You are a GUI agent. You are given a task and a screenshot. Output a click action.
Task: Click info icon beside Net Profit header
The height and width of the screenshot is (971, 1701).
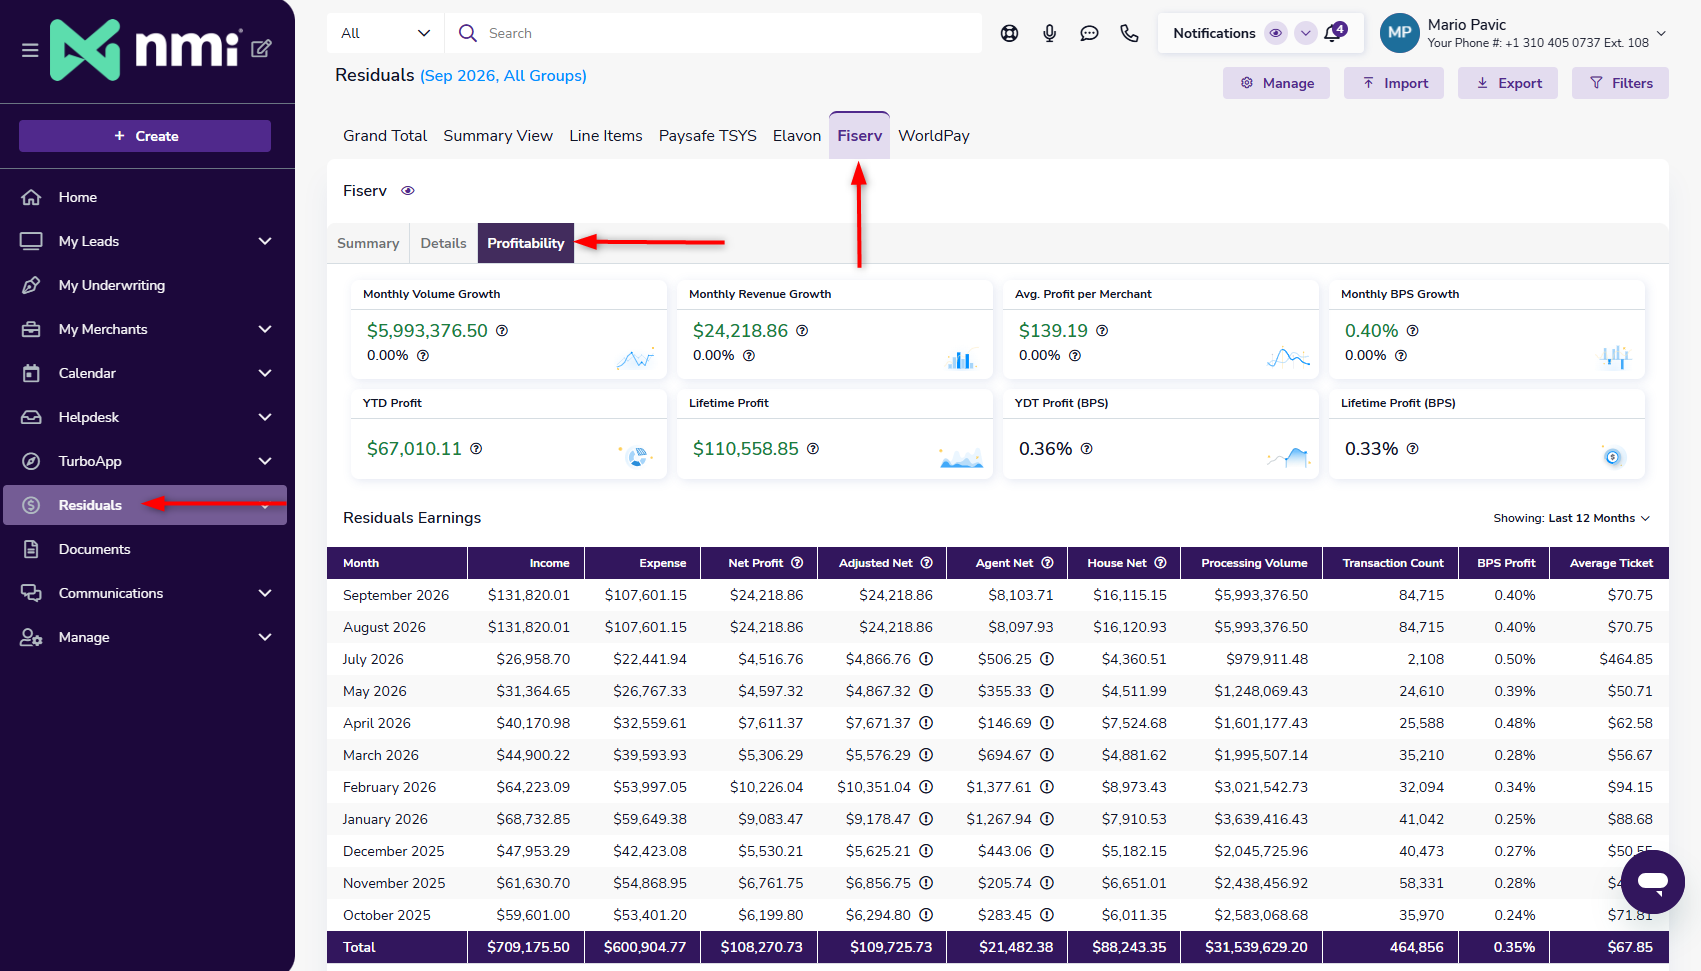coord(797,563)
